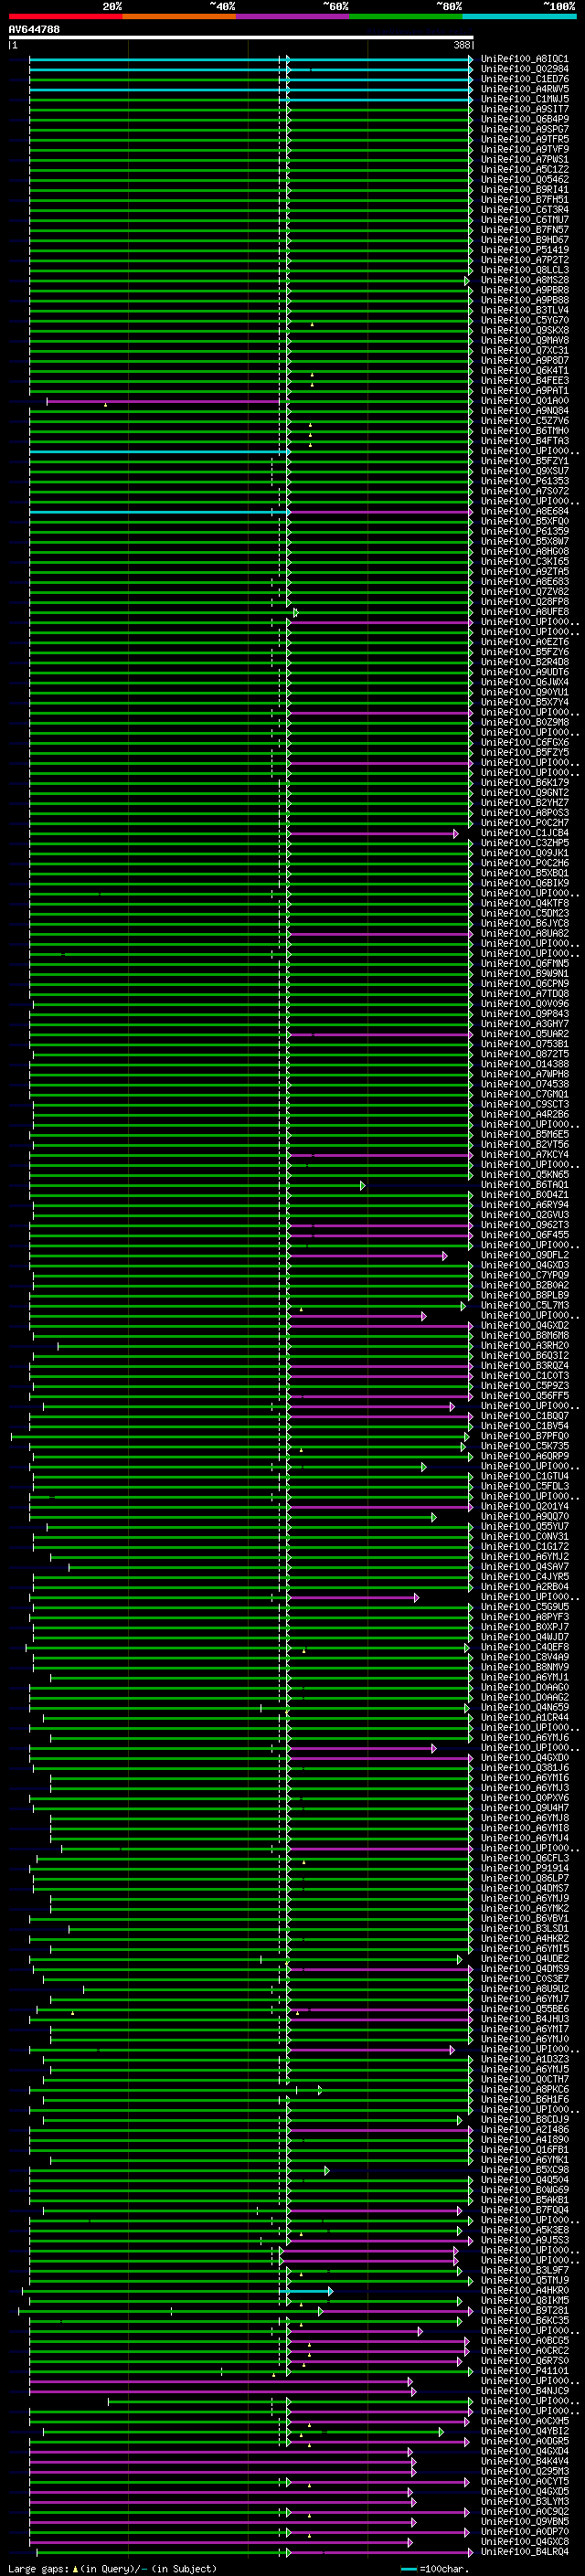The height and width of the screenshot is (2576, 585).
Task: Click the UniRef100_A9NQ84 label
Action: (x=524, y=411)
